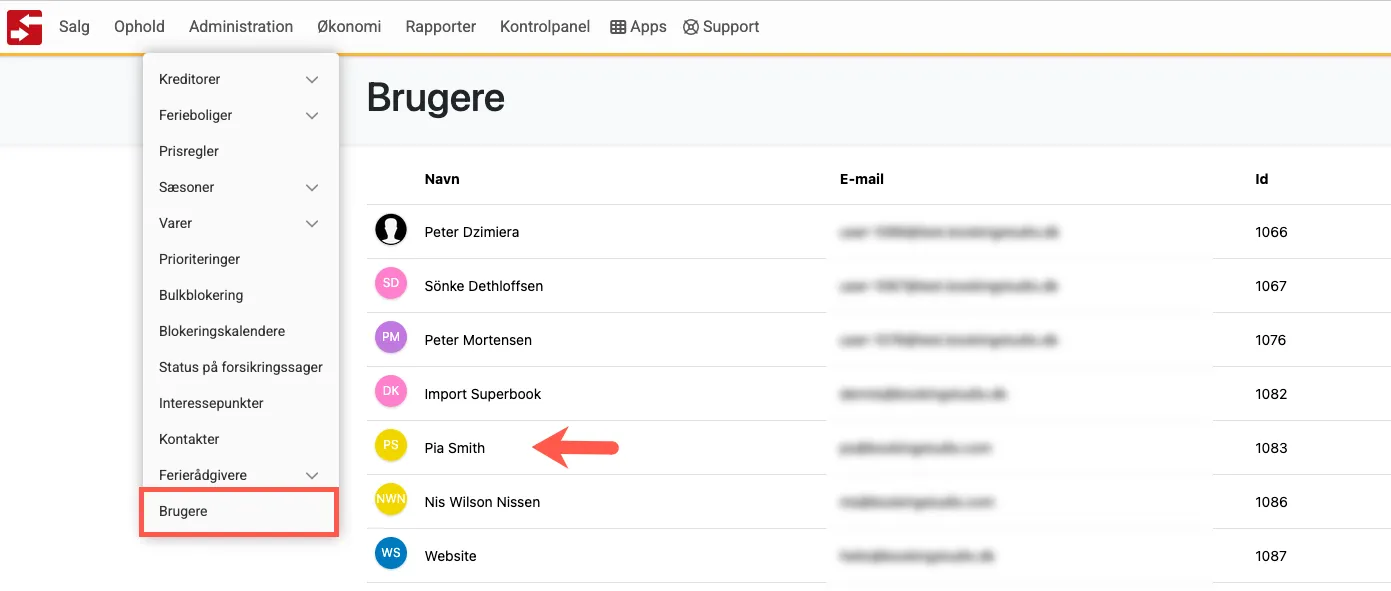Image resolution: width=1391 pixels, height=591 pixels.
Task: Expand the Ferierådgivere submenu chevron
Action: tap(312, 475)
